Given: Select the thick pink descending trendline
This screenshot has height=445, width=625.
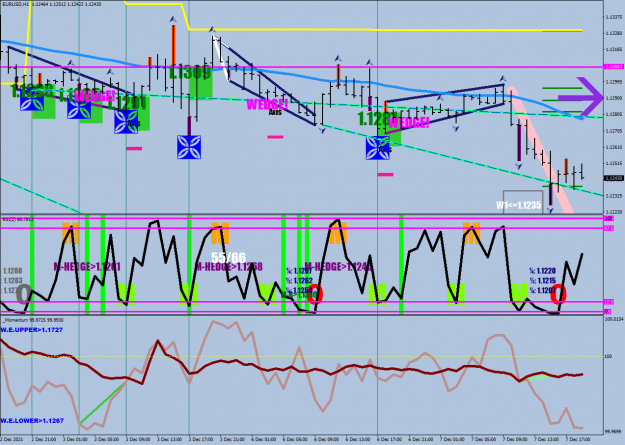Looking at the screenshot, I should pos(541,150).
